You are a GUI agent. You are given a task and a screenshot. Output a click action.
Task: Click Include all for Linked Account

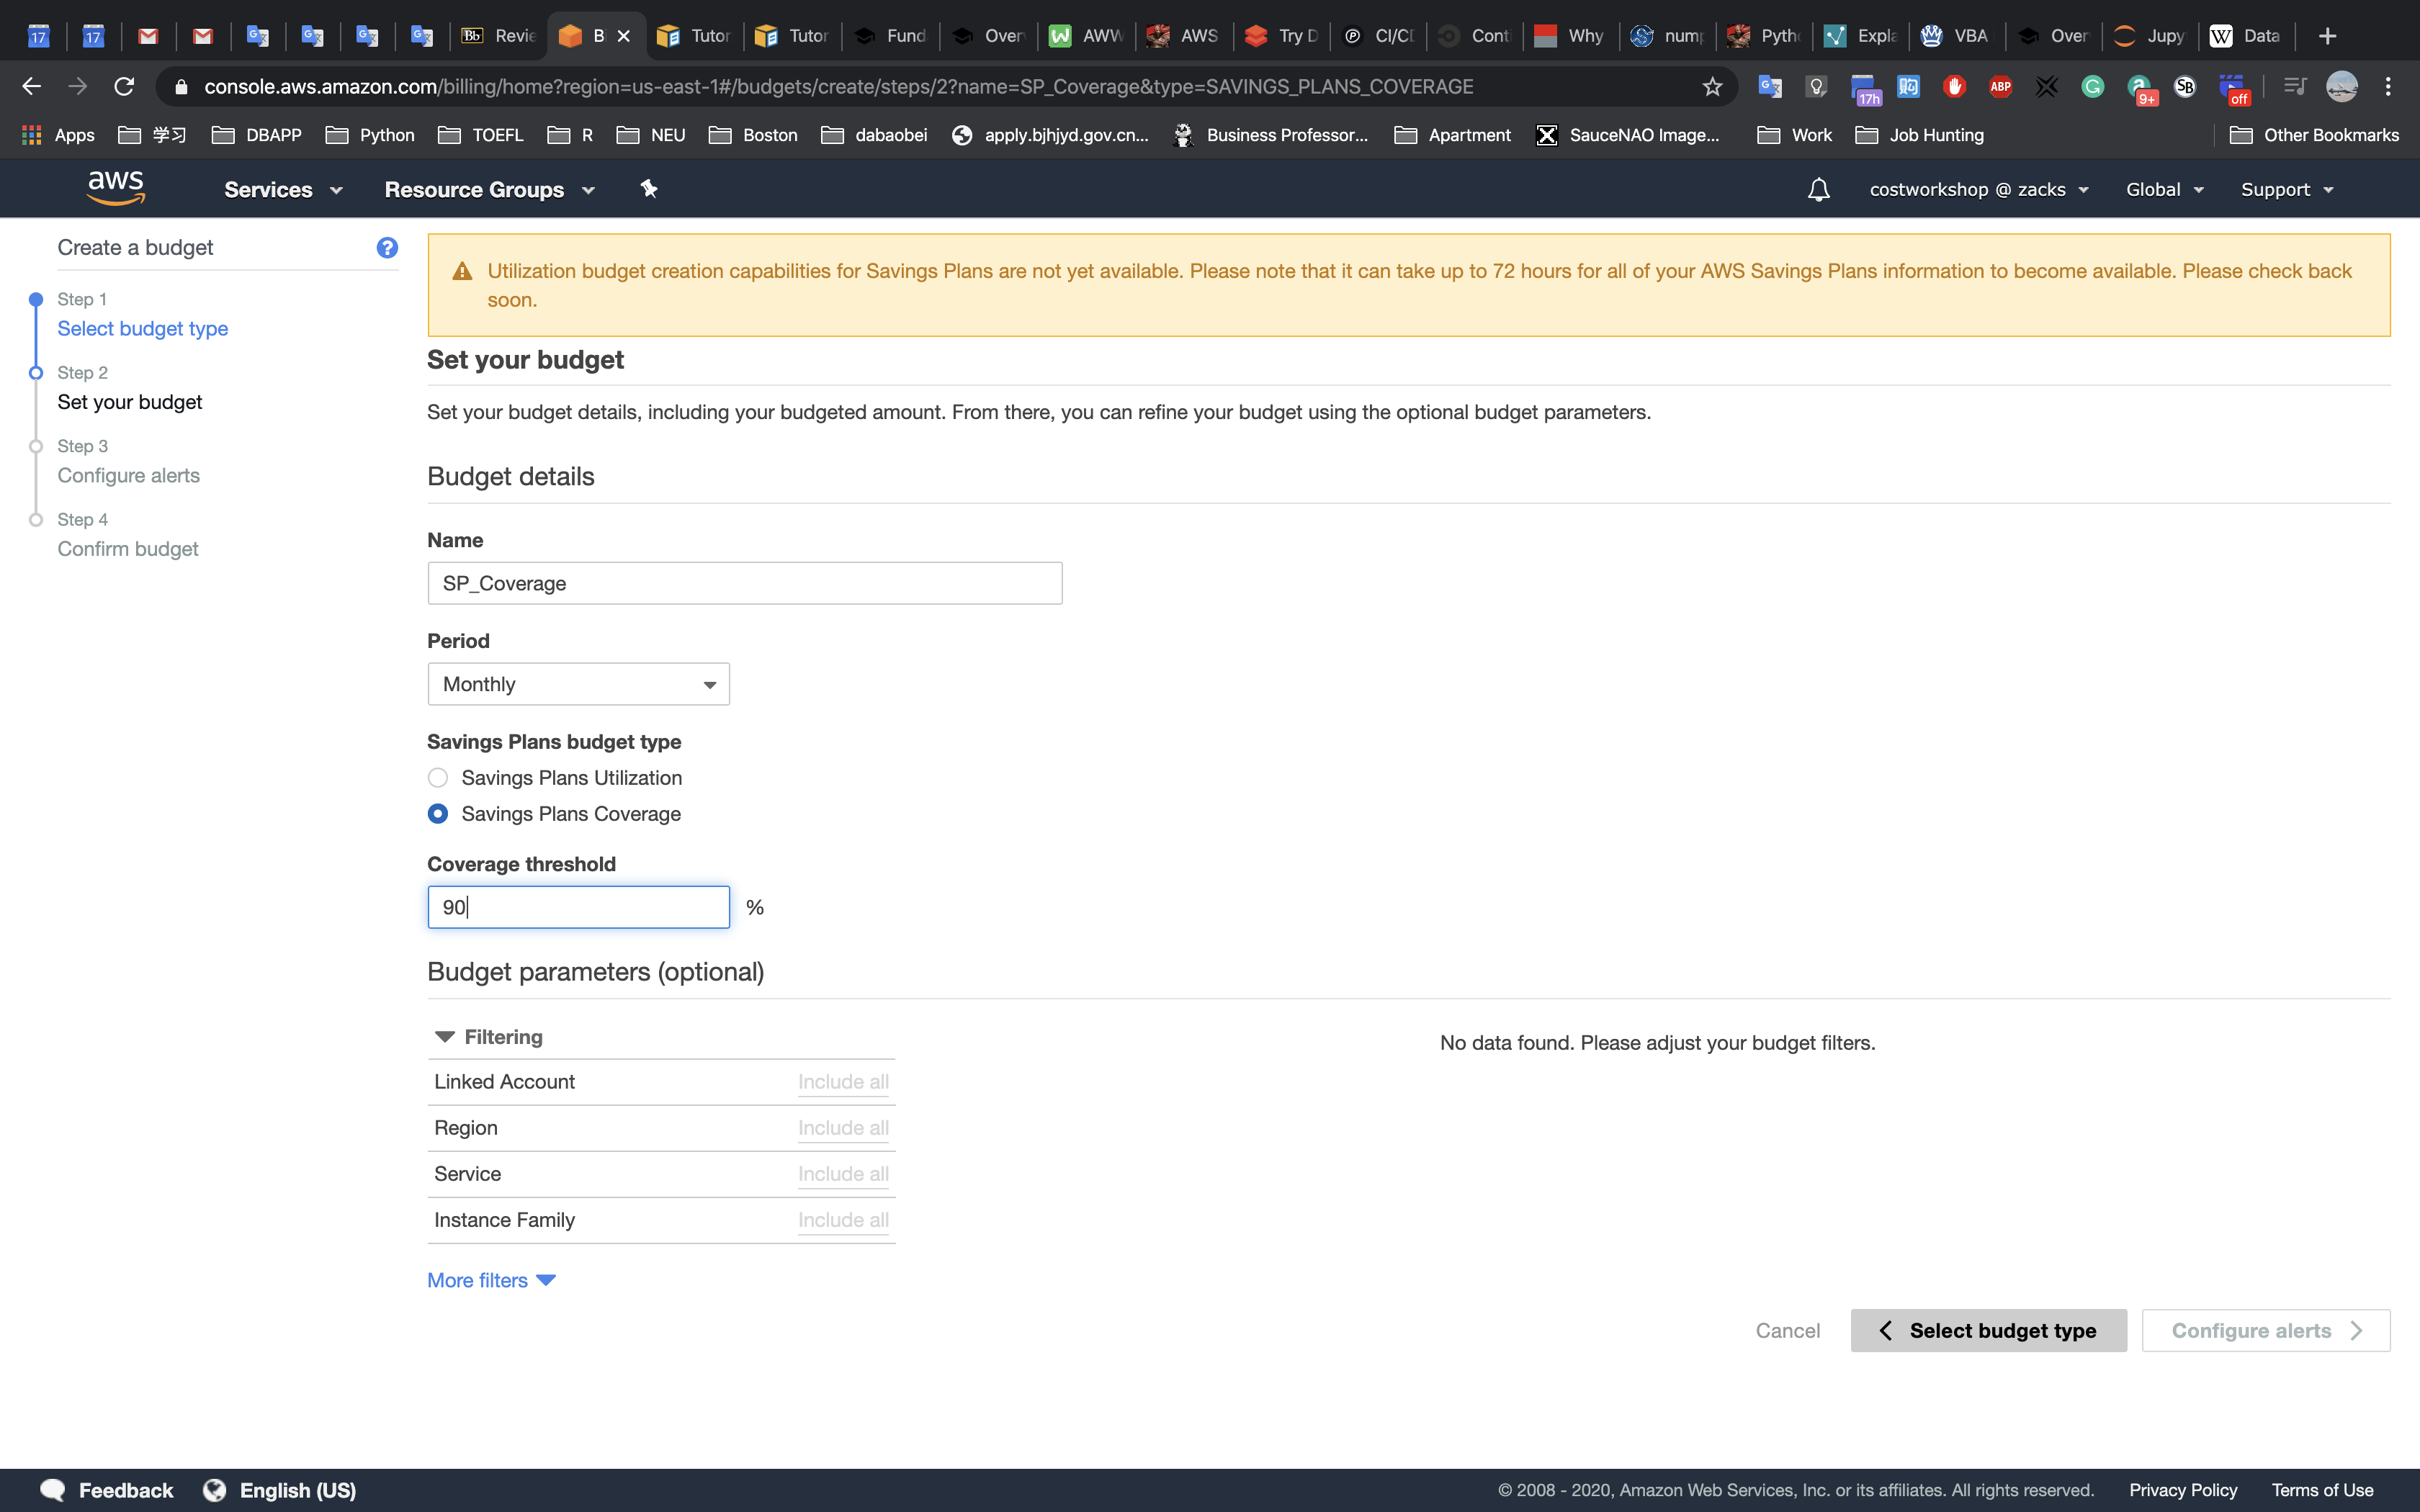click(842, 1082)
